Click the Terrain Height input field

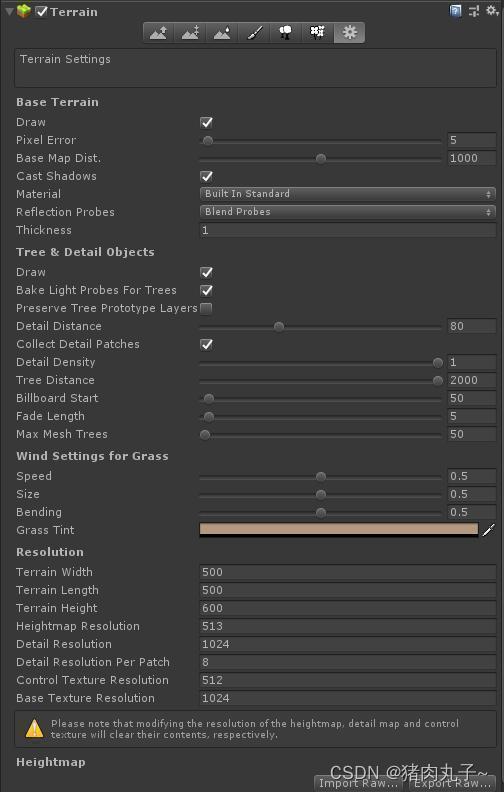(x=348, y=608)
